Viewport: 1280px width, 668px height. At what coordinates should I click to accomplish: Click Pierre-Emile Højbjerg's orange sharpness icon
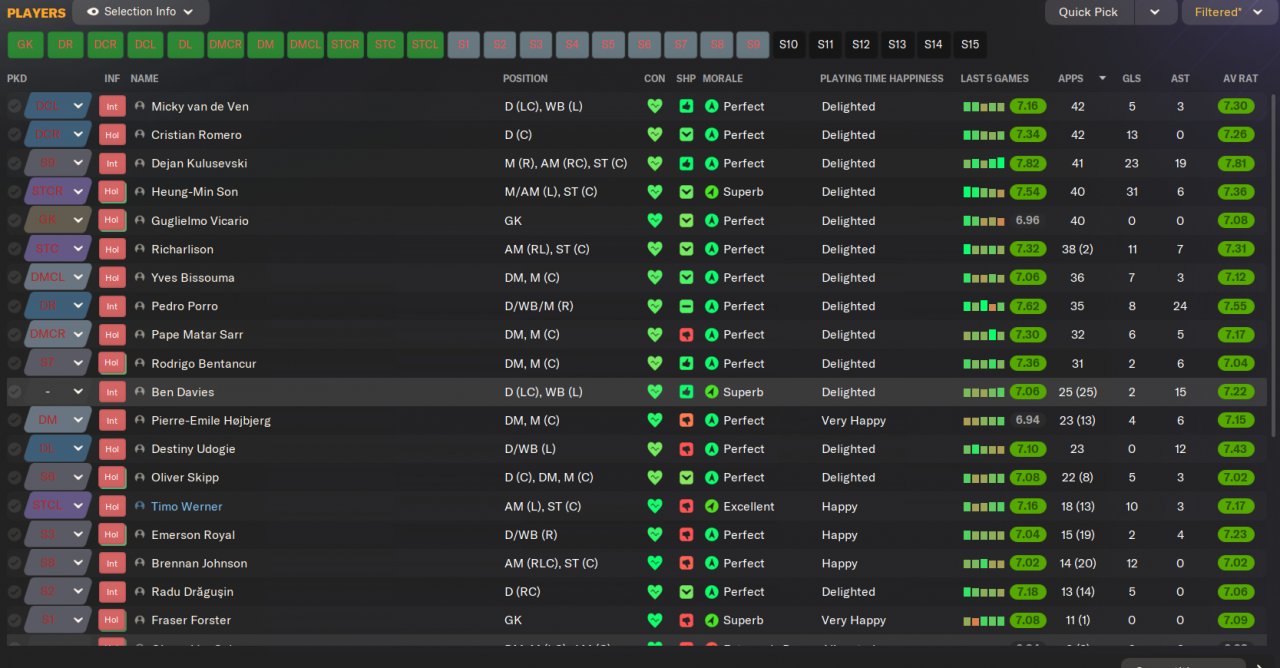pyautogui.click(x=686, y=421)
